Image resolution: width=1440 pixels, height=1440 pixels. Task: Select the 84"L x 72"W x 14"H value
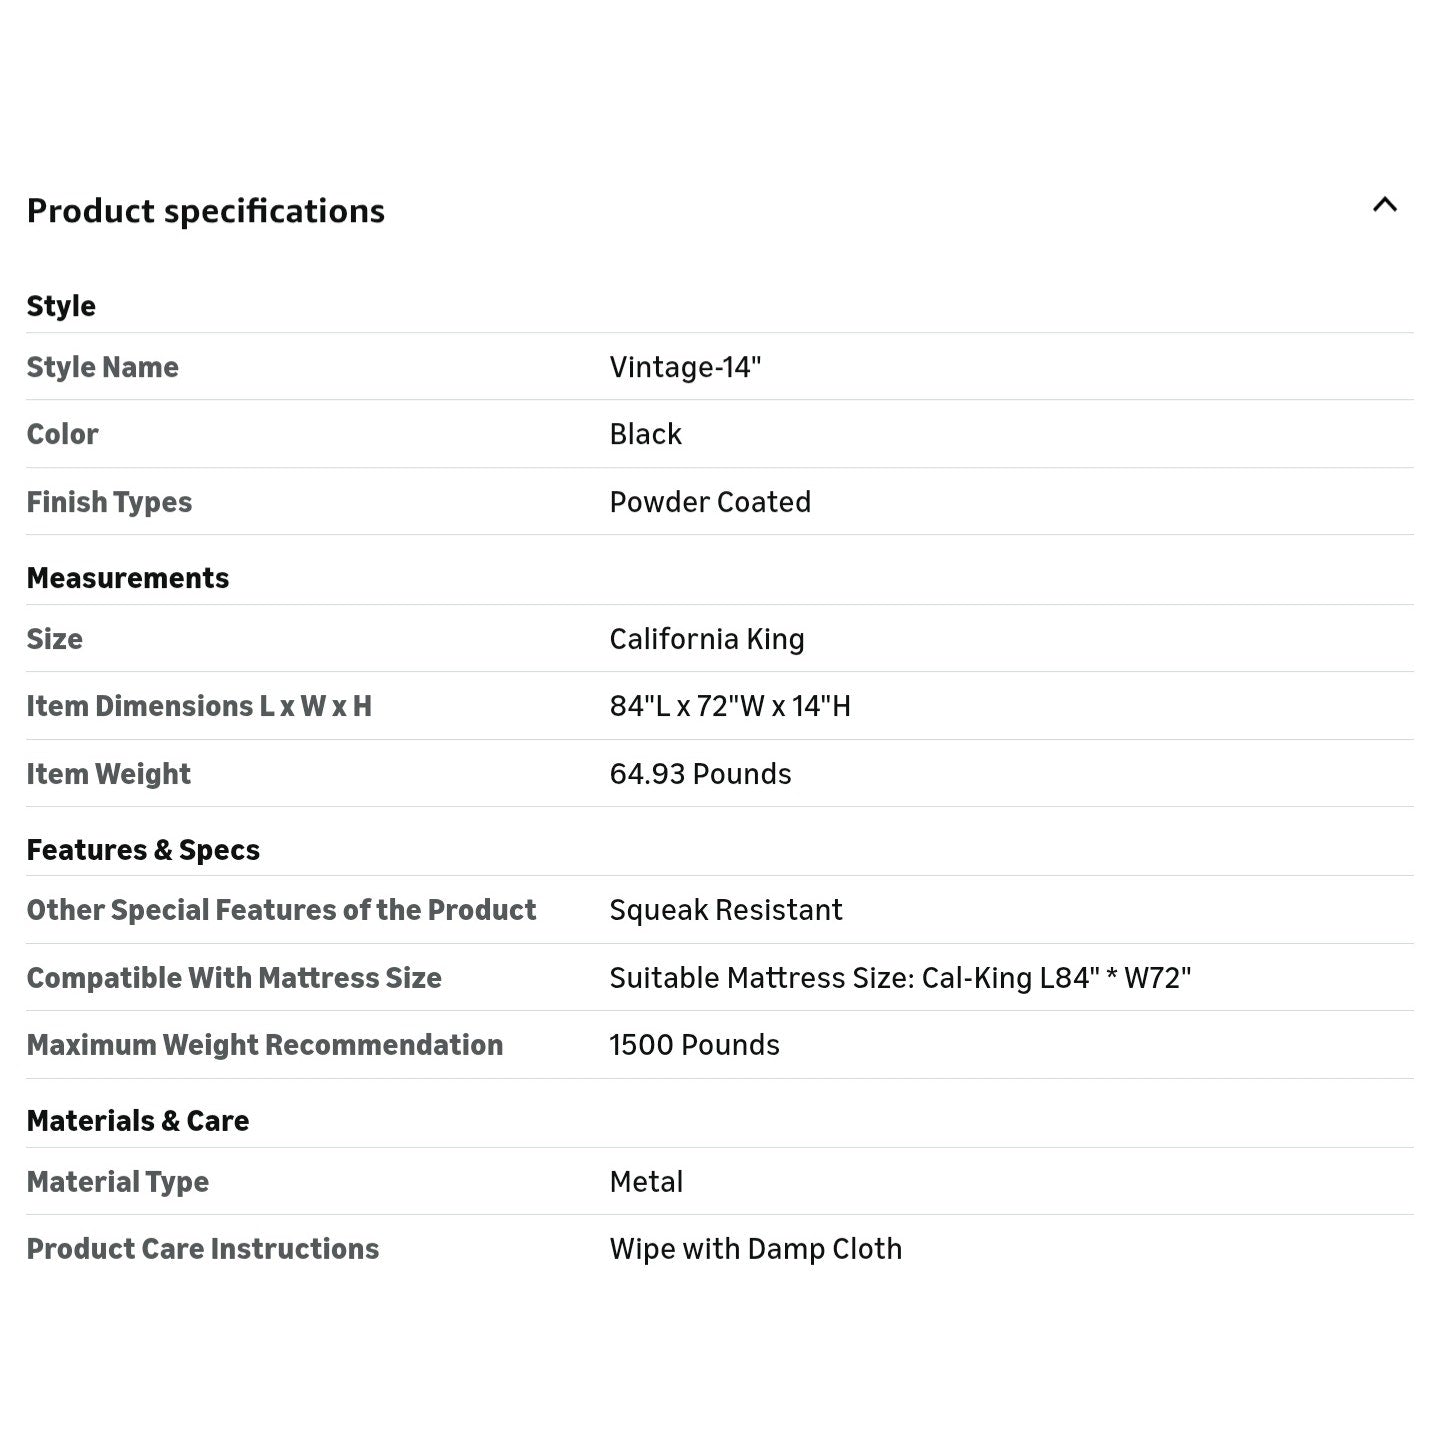(730, 706)
